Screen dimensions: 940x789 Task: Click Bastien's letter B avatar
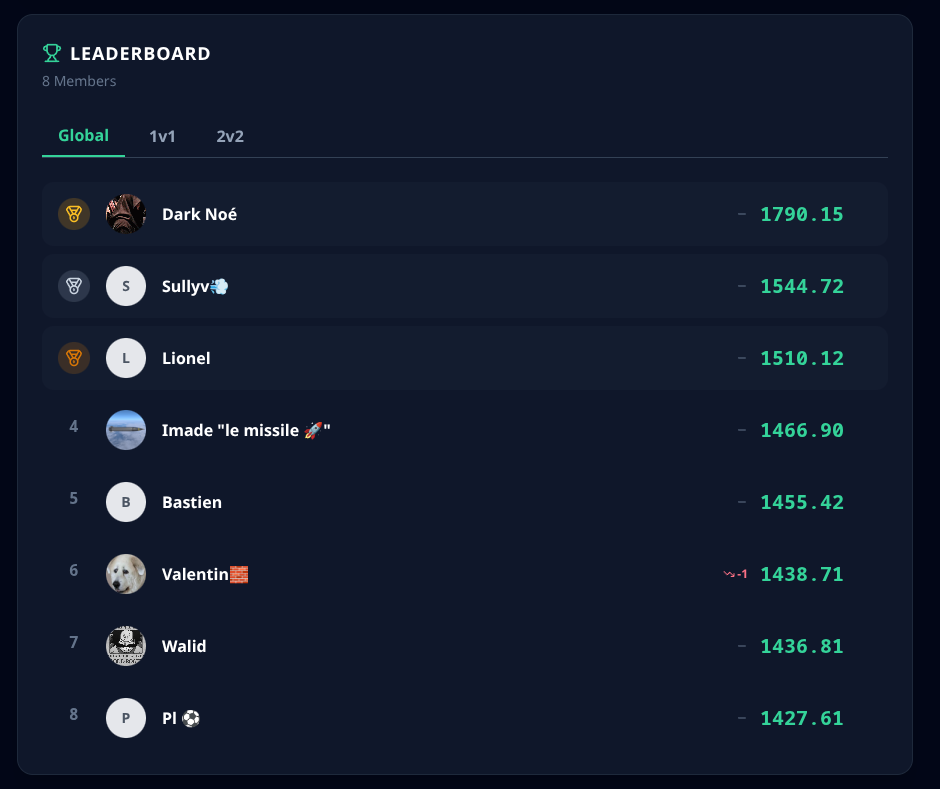click(126, 502)
